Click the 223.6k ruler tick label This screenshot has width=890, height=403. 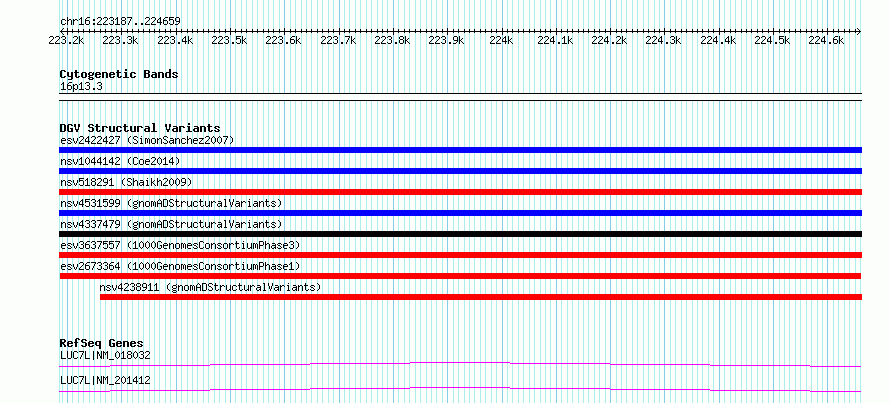pos(284,40)
